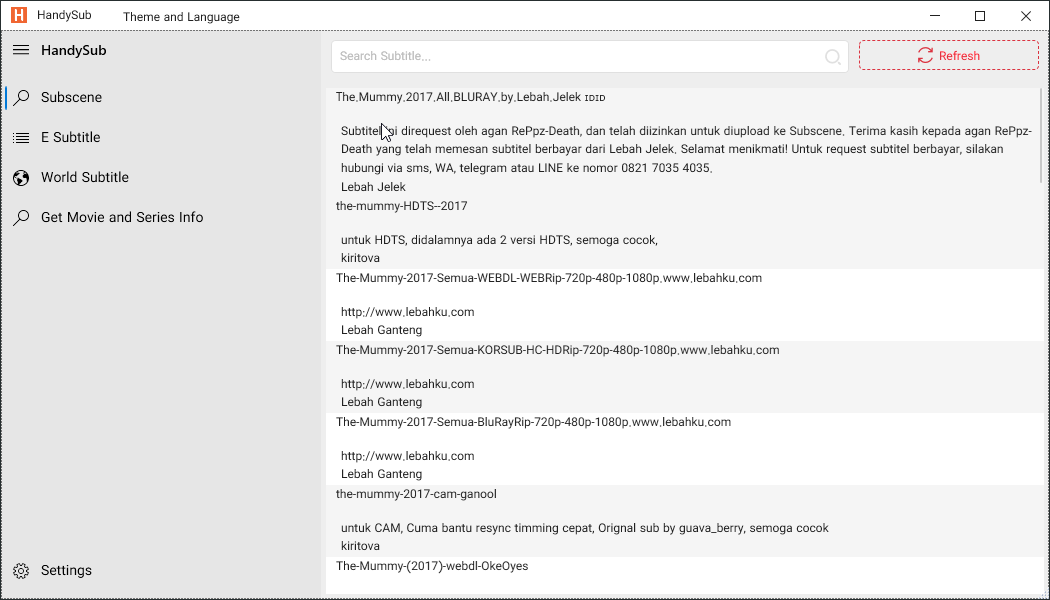
Task: Select the the-mummy-2017-cam-ganool subtitle entry
Action: pyautogui.click(x=418, y=493)
